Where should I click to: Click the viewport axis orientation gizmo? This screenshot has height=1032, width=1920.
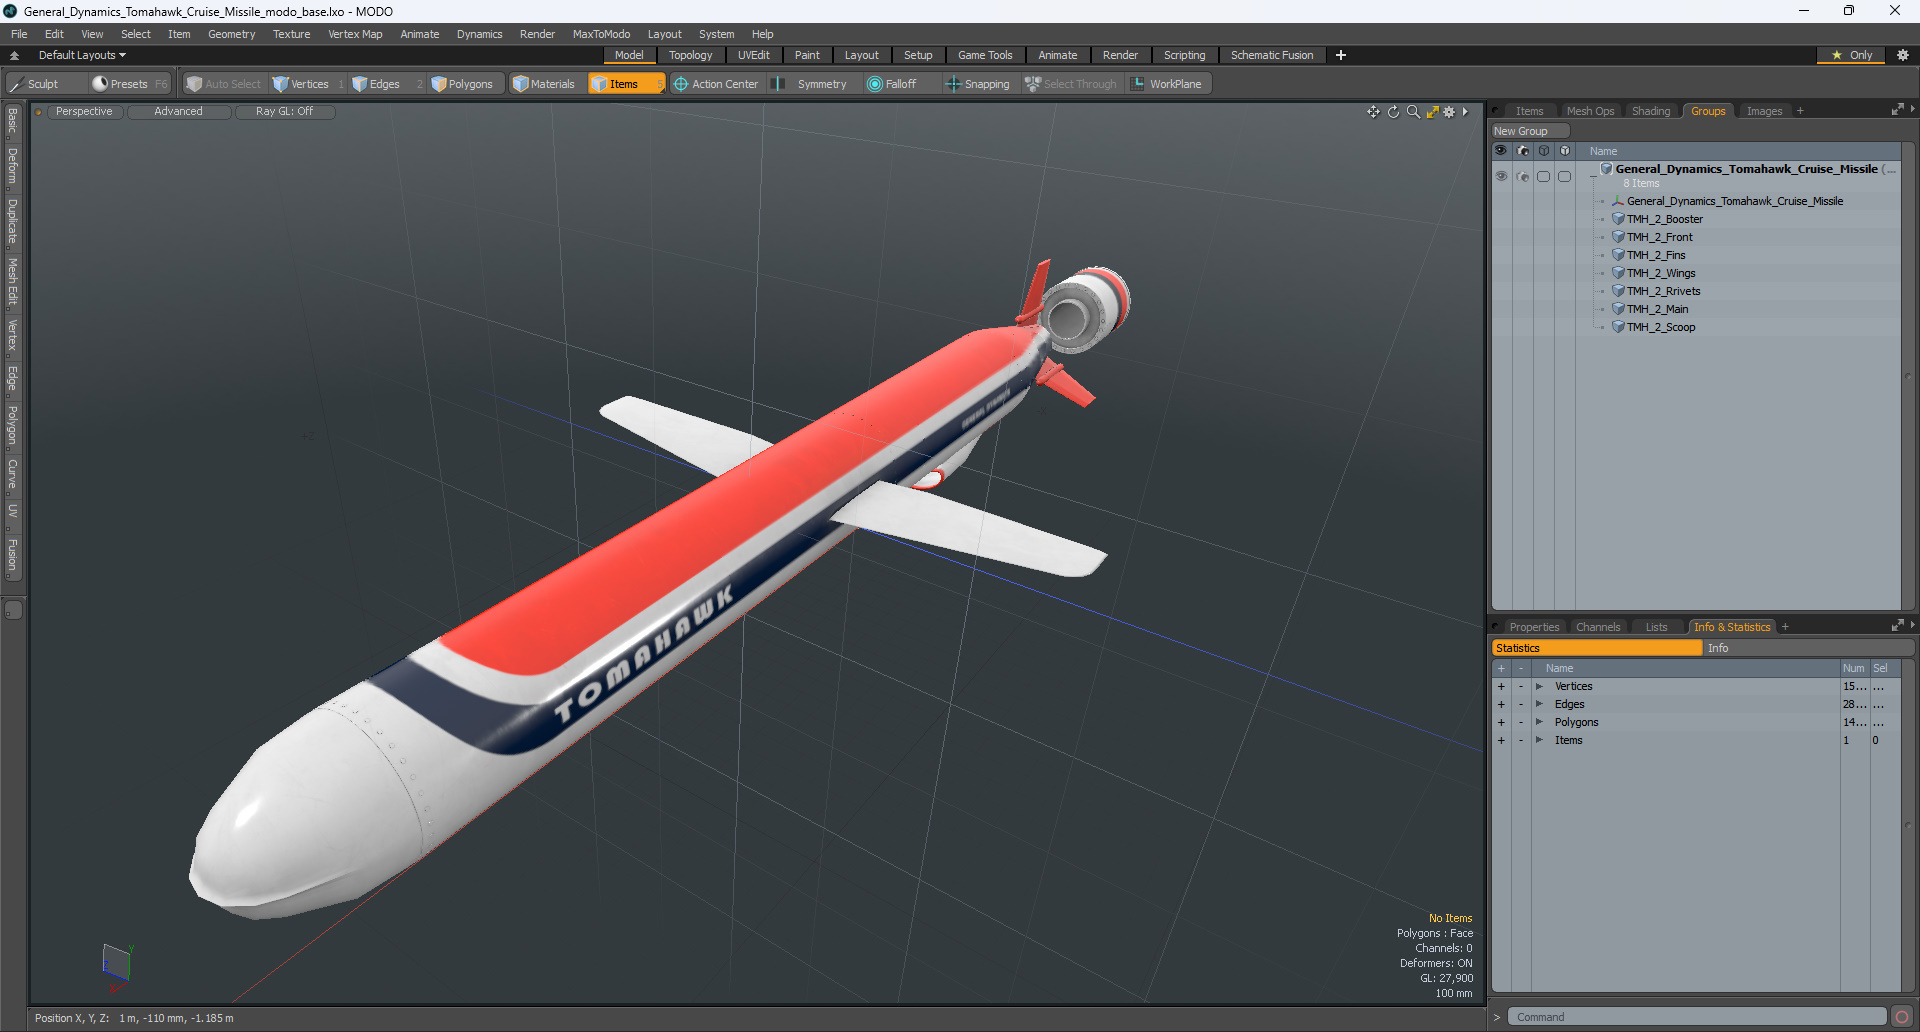[117, 966]
